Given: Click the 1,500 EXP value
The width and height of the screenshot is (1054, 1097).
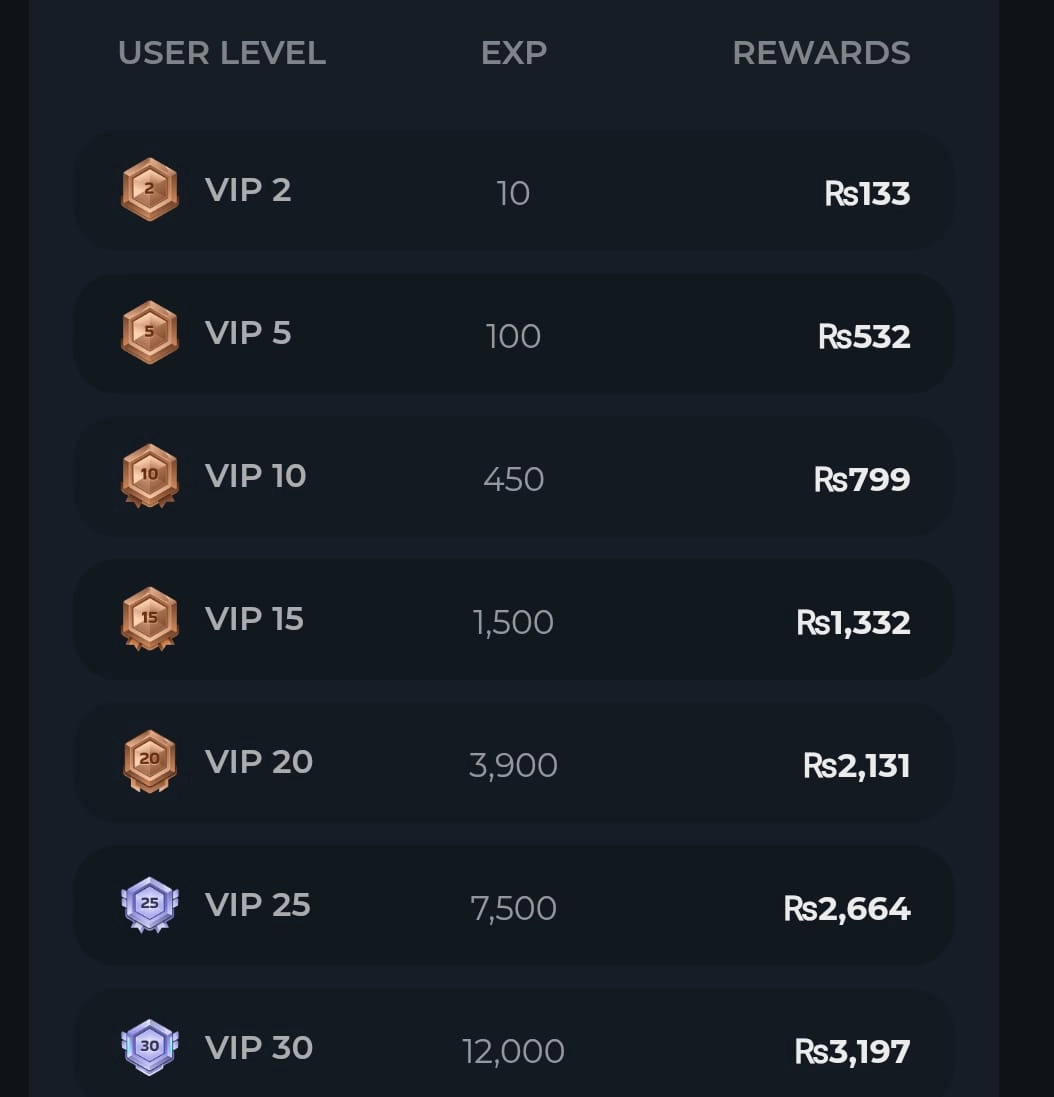Looking at the screenshot, I should pos(513,622).
